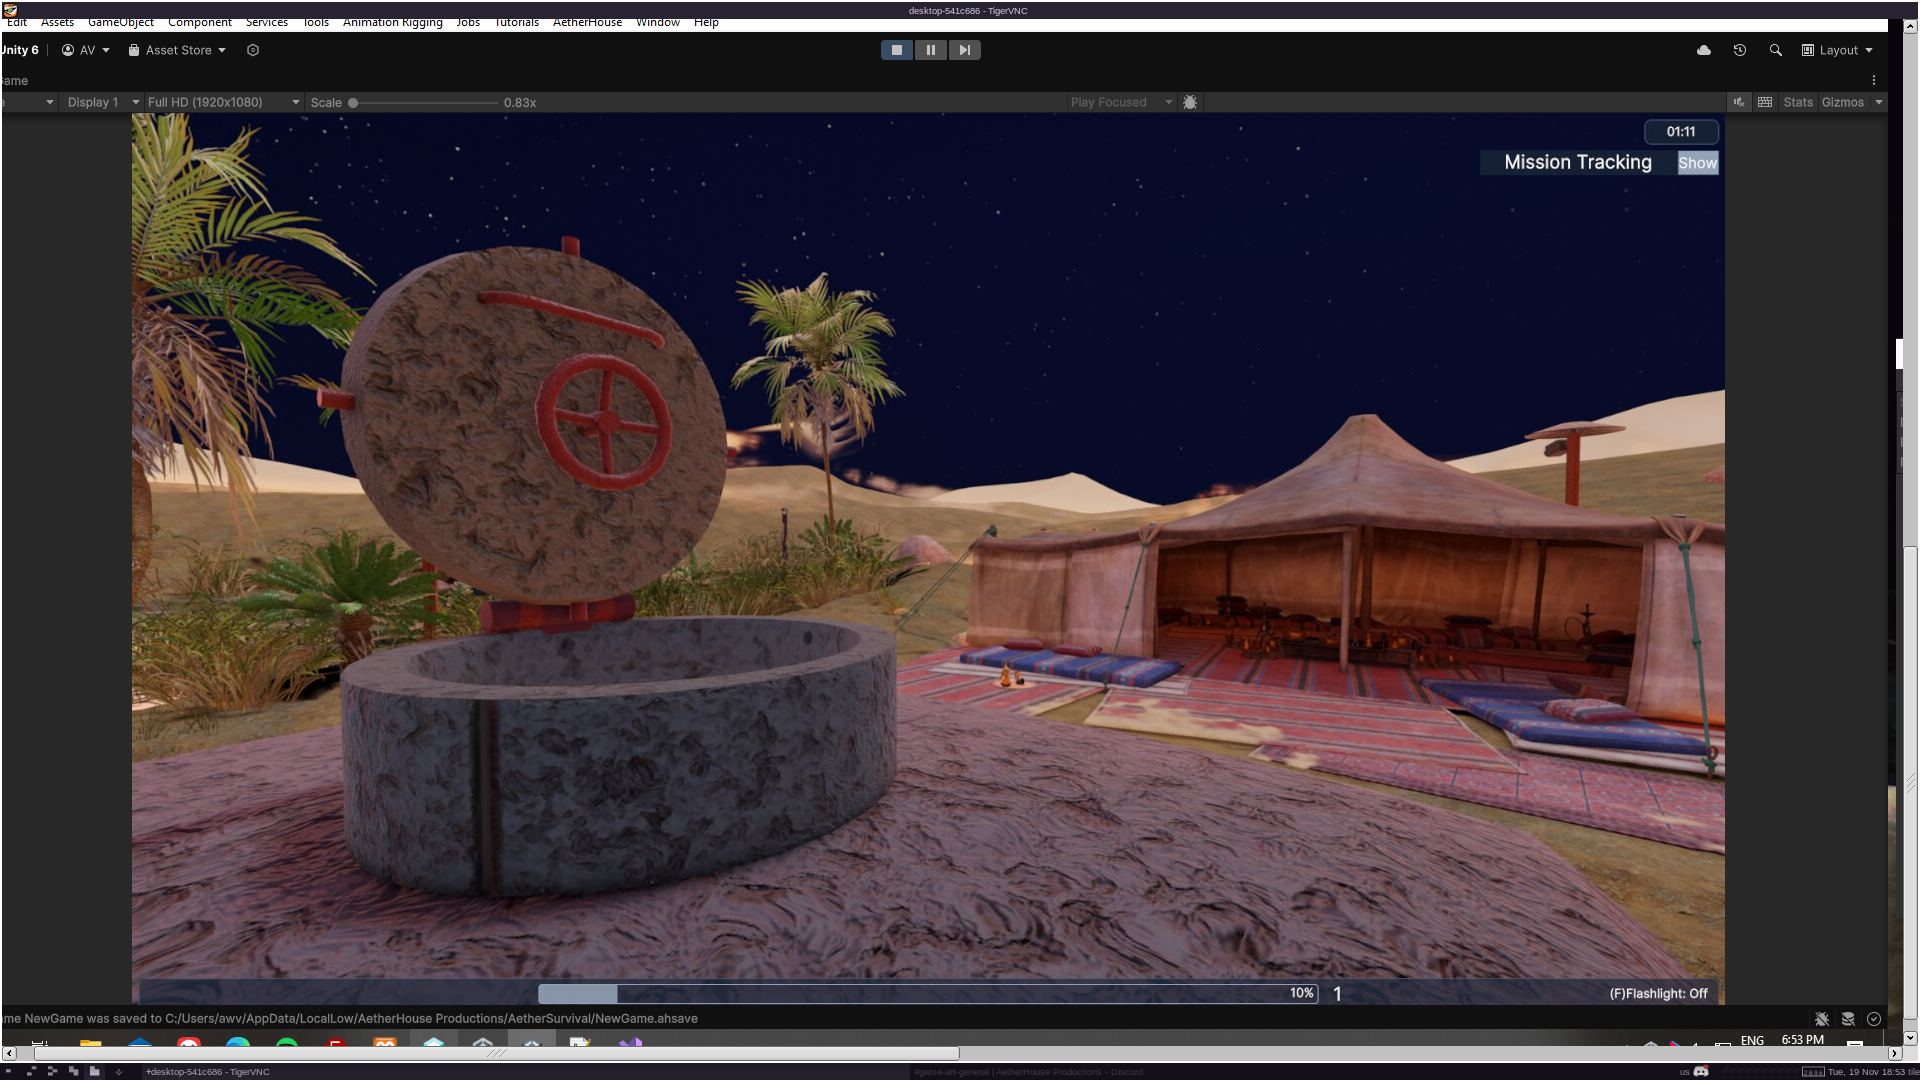Click the Step frame button
Image resolution: width=1920 pixels, height=1080 pixels.
[964, 50]
